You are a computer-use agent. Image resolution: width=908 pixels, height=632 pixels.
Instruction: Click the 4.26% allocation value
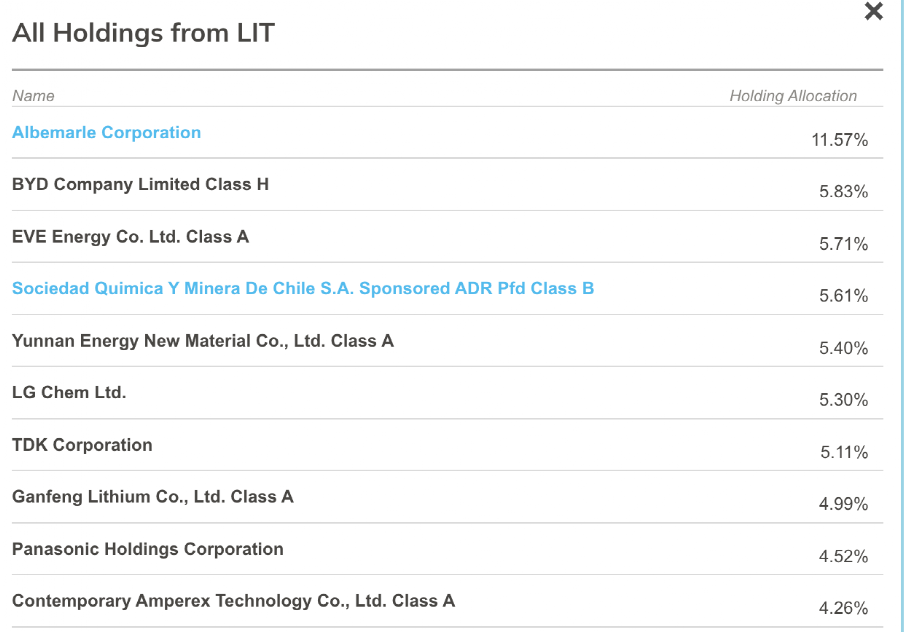point(843,608)
